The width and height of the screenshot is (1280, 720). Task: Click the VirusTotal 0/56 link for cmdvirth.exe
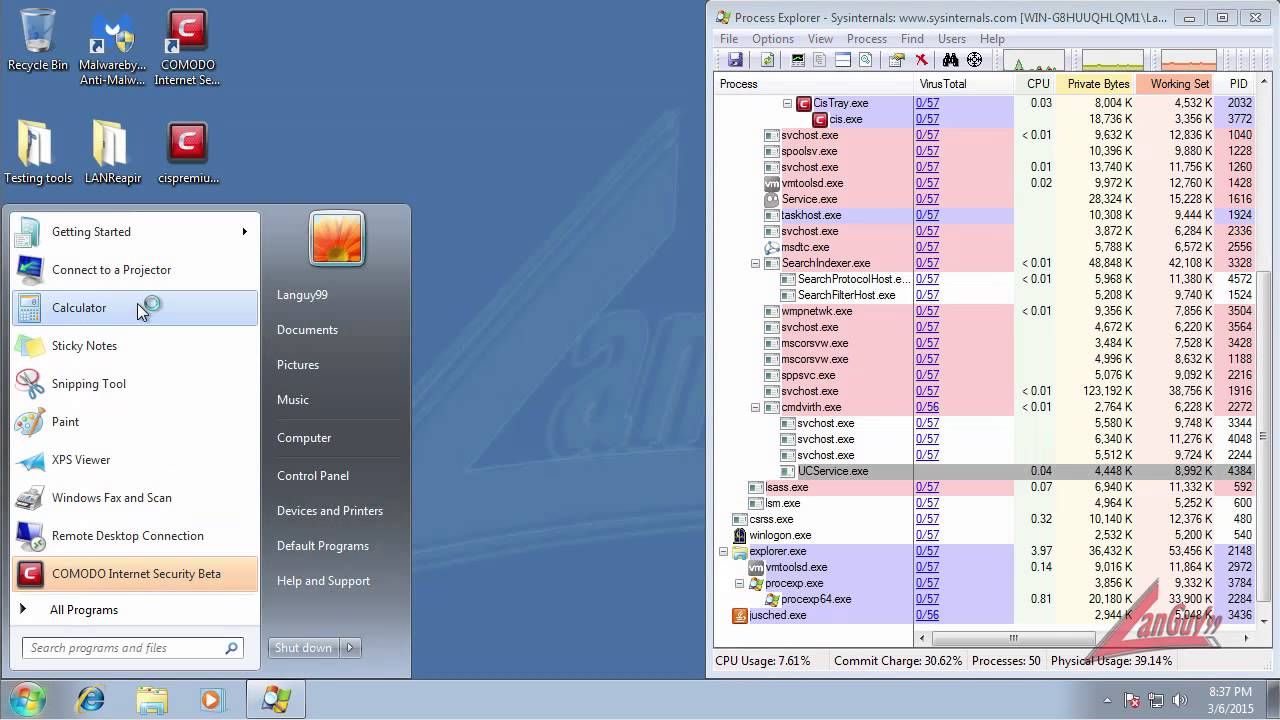tap(927, 407)
